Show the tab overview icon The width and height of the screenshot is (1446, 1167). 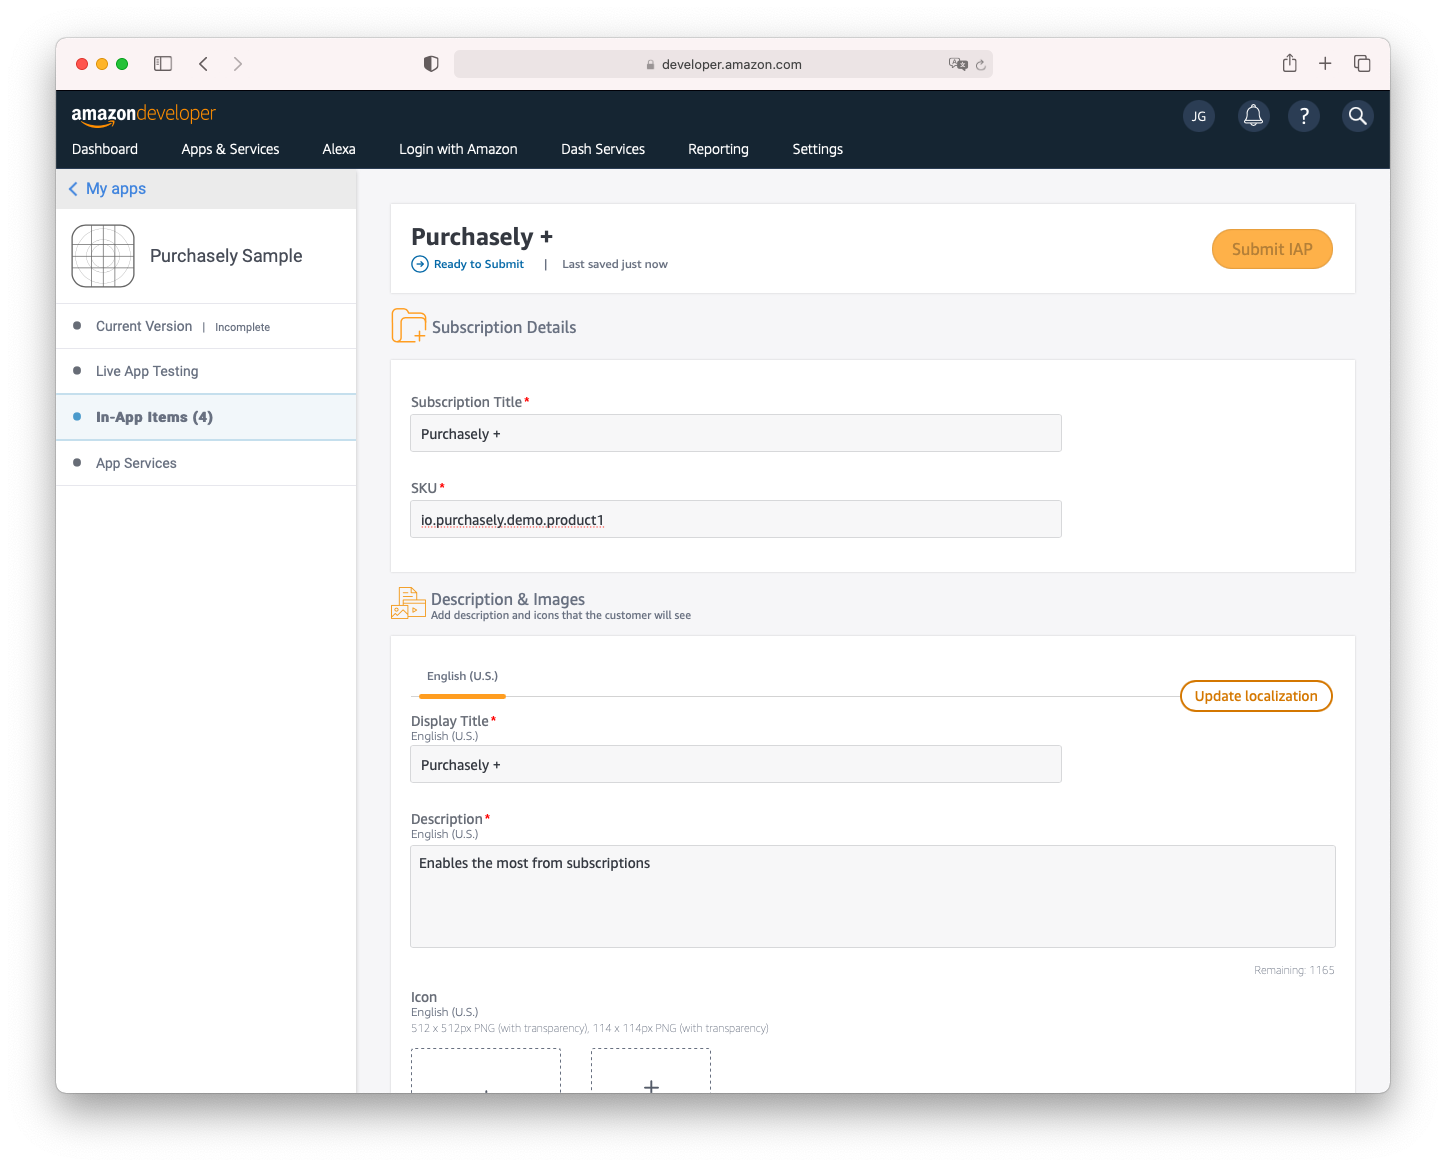point(1362,64)
